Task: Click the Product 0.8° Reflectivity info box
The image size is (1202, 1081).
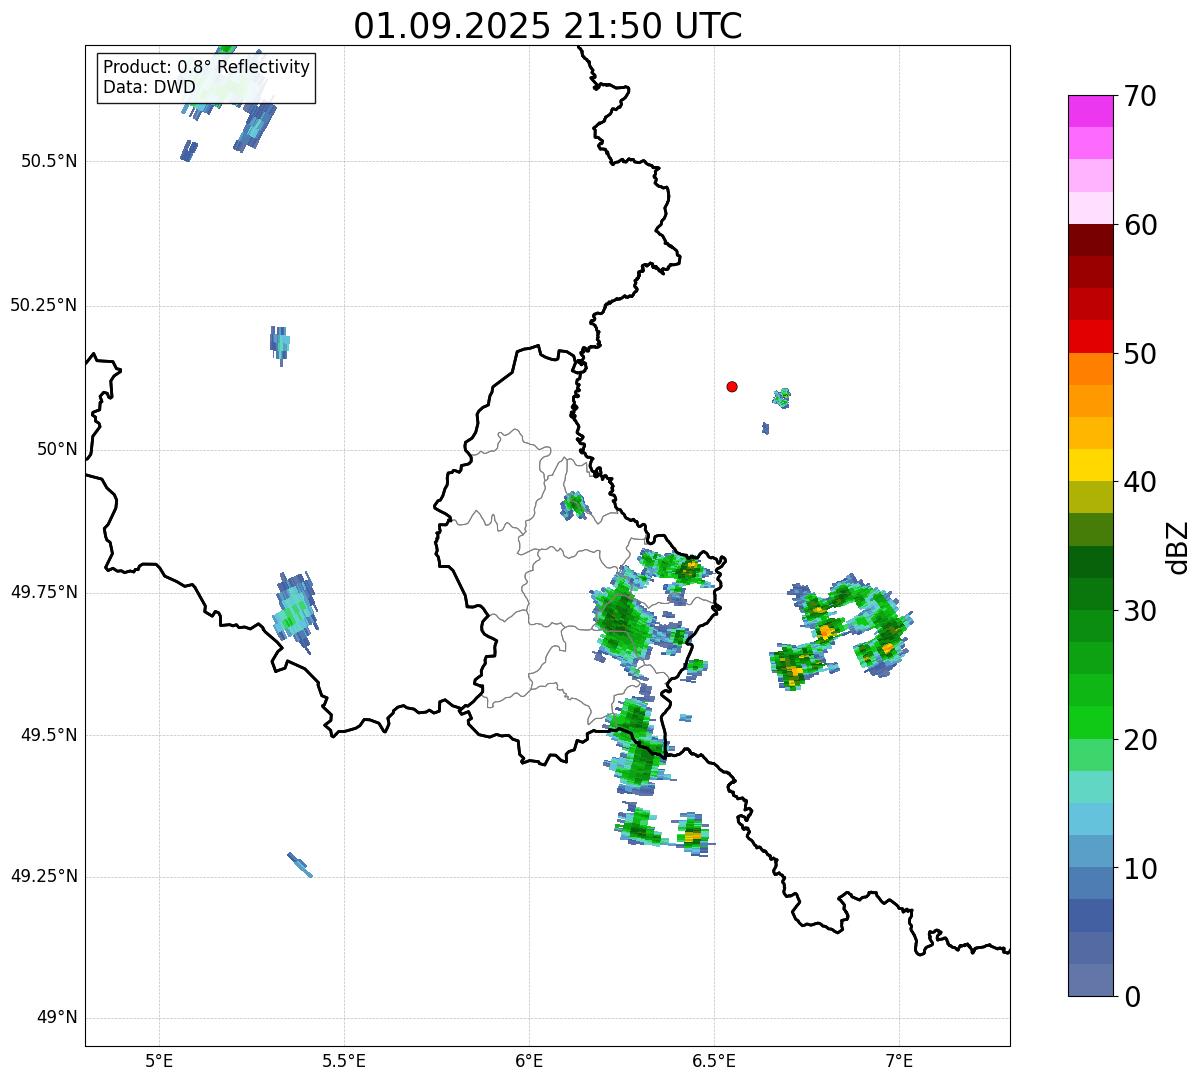Action: (206, 78)
